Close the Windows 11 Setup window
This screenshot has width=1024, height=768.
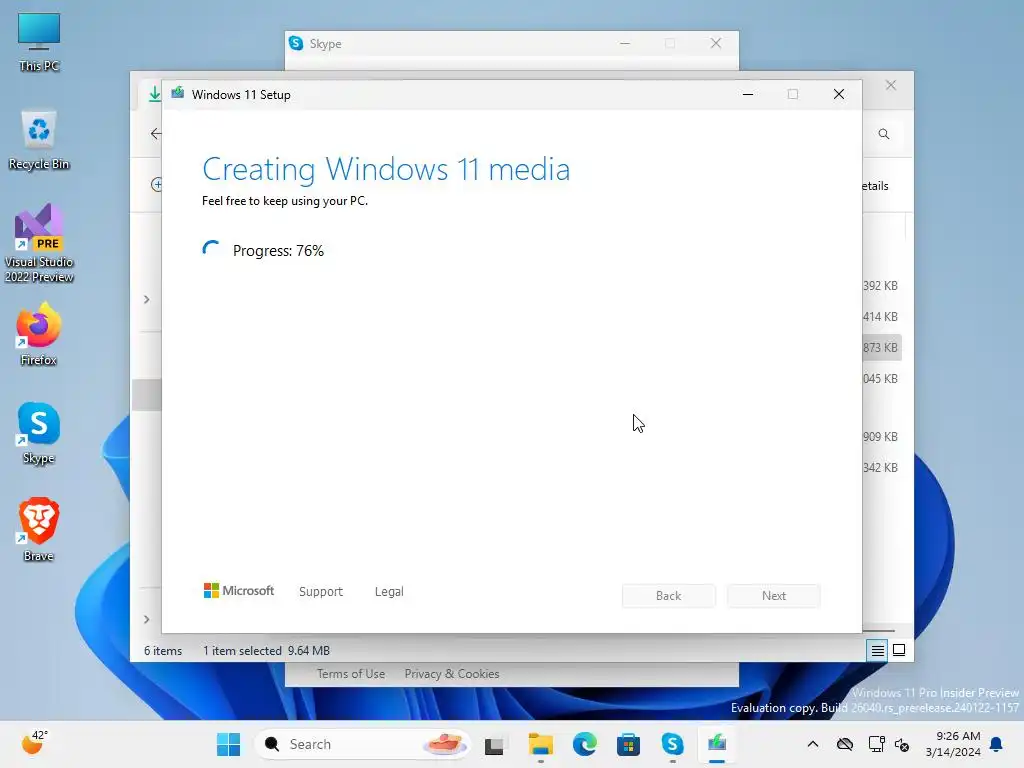(x=839, y=95)
